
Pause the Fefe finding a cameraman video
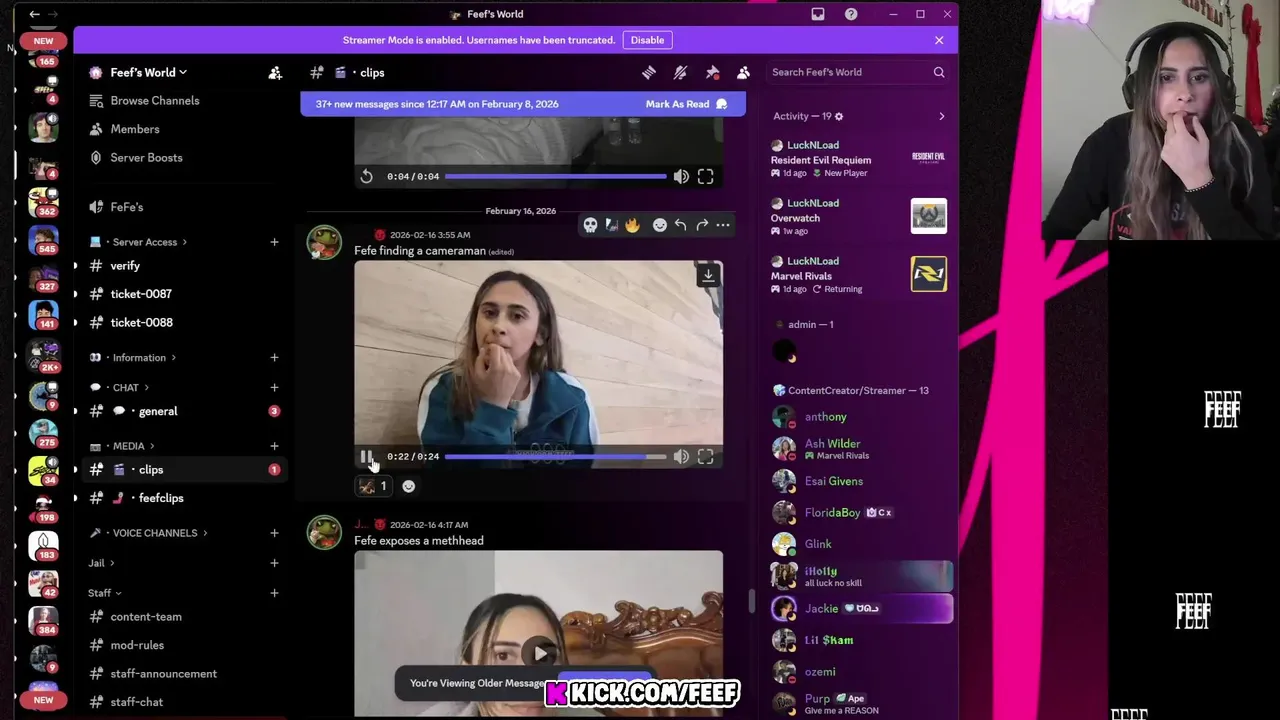[x=367, y=457]
